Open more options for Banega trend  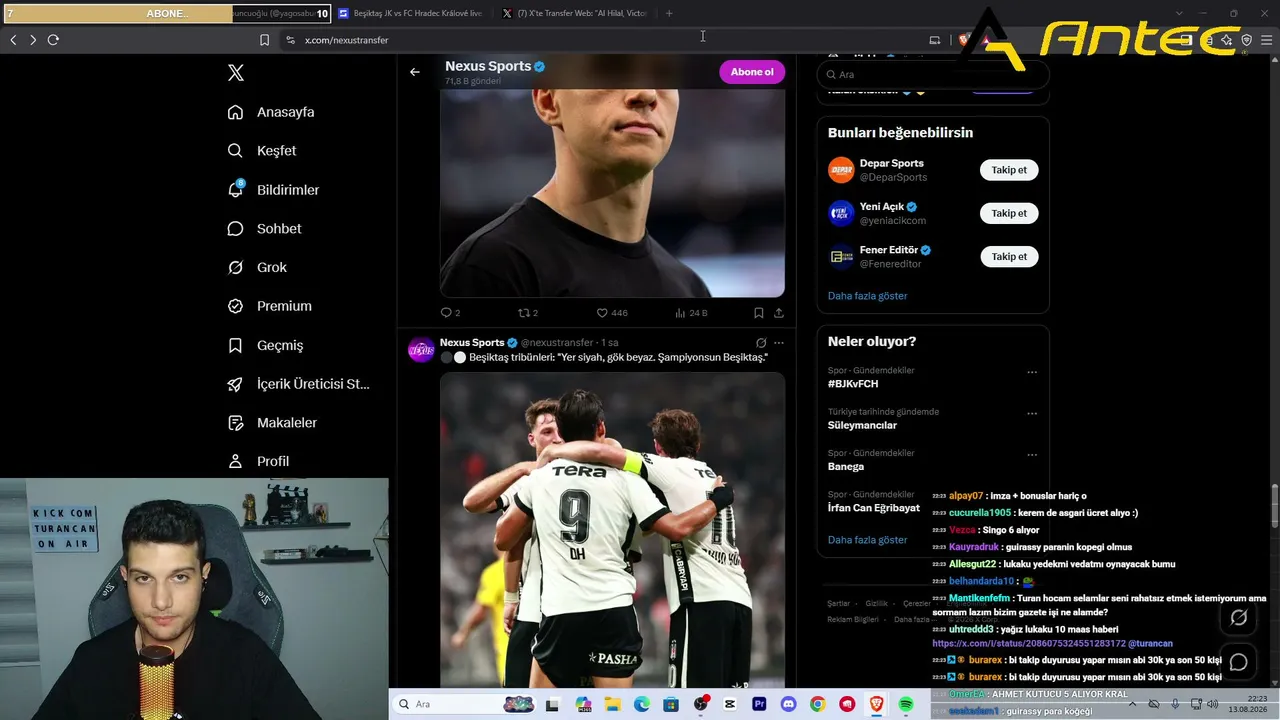pos(1032,455)
